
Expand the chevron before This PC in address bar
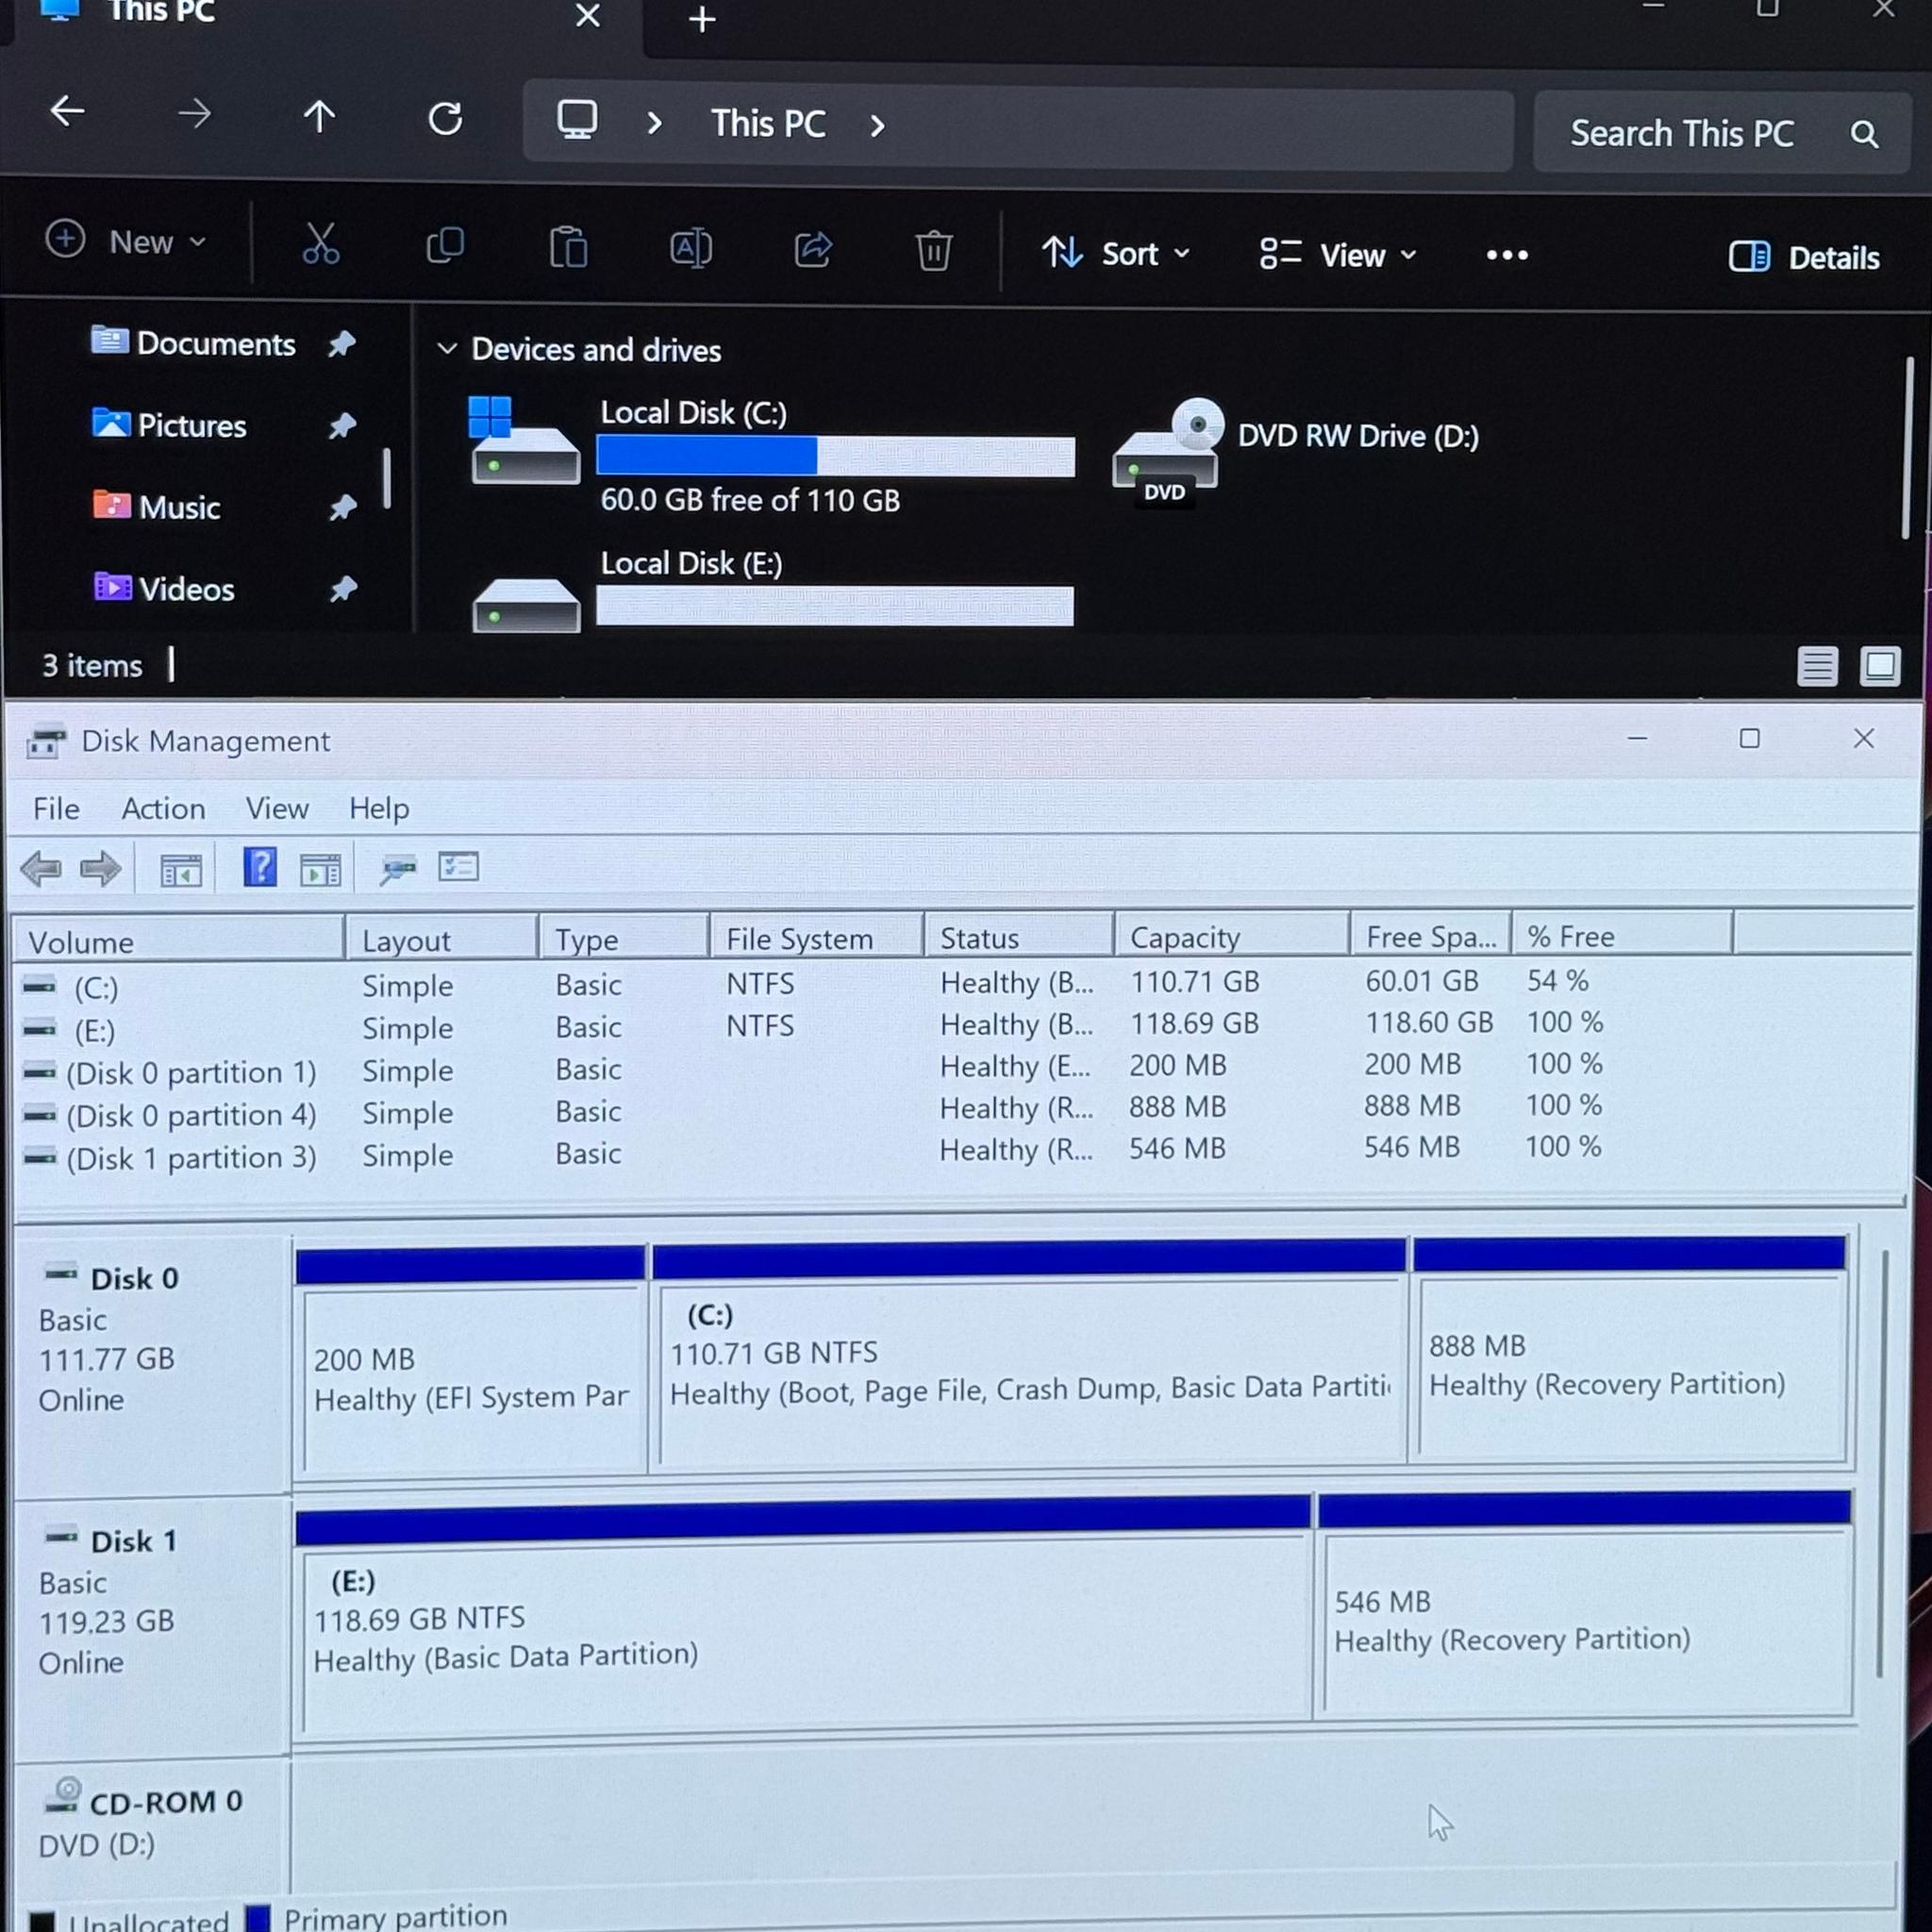[654, 123]
